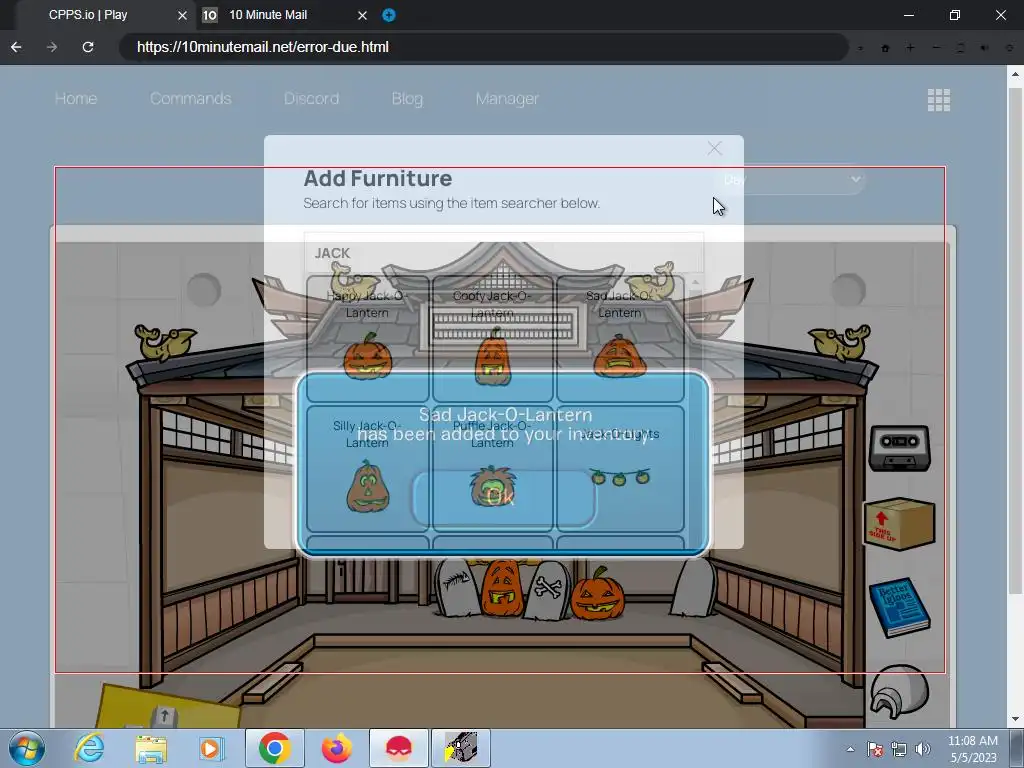Reload the current page
The width and height of the screenshot is (1024, 768).
tap(88, 47)
